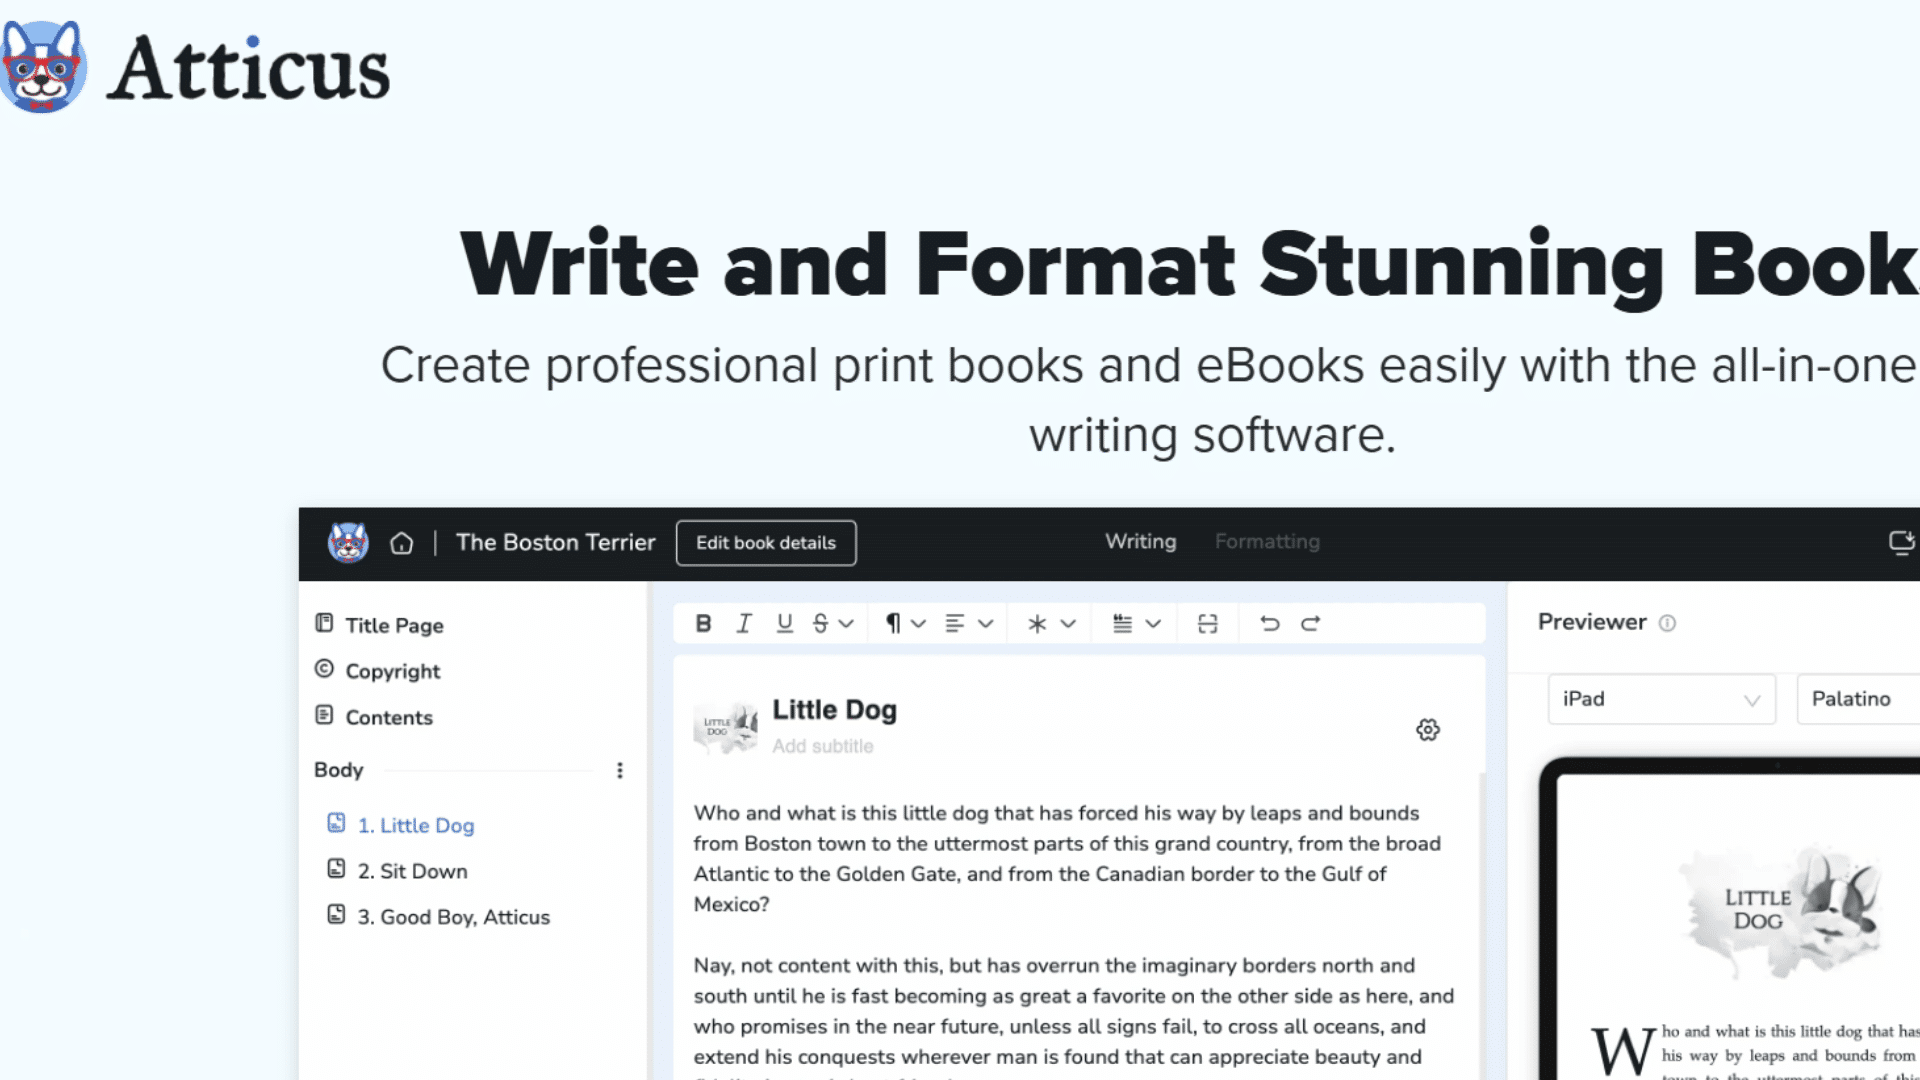This screenshot has height=1080, width=1920.
Task: Open Title Page in sidebar
Action: click(x=394, y=626)
